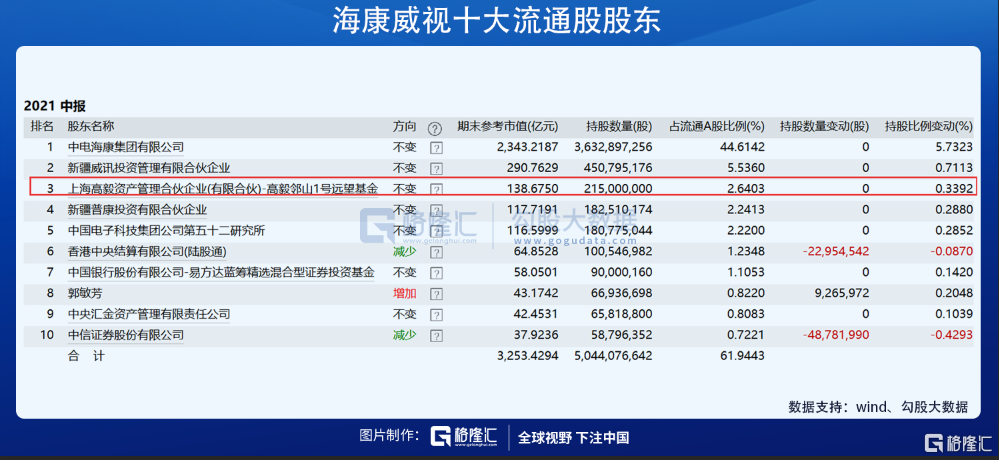Click the 持股比例变动(%) column header

tap(930, 127)
